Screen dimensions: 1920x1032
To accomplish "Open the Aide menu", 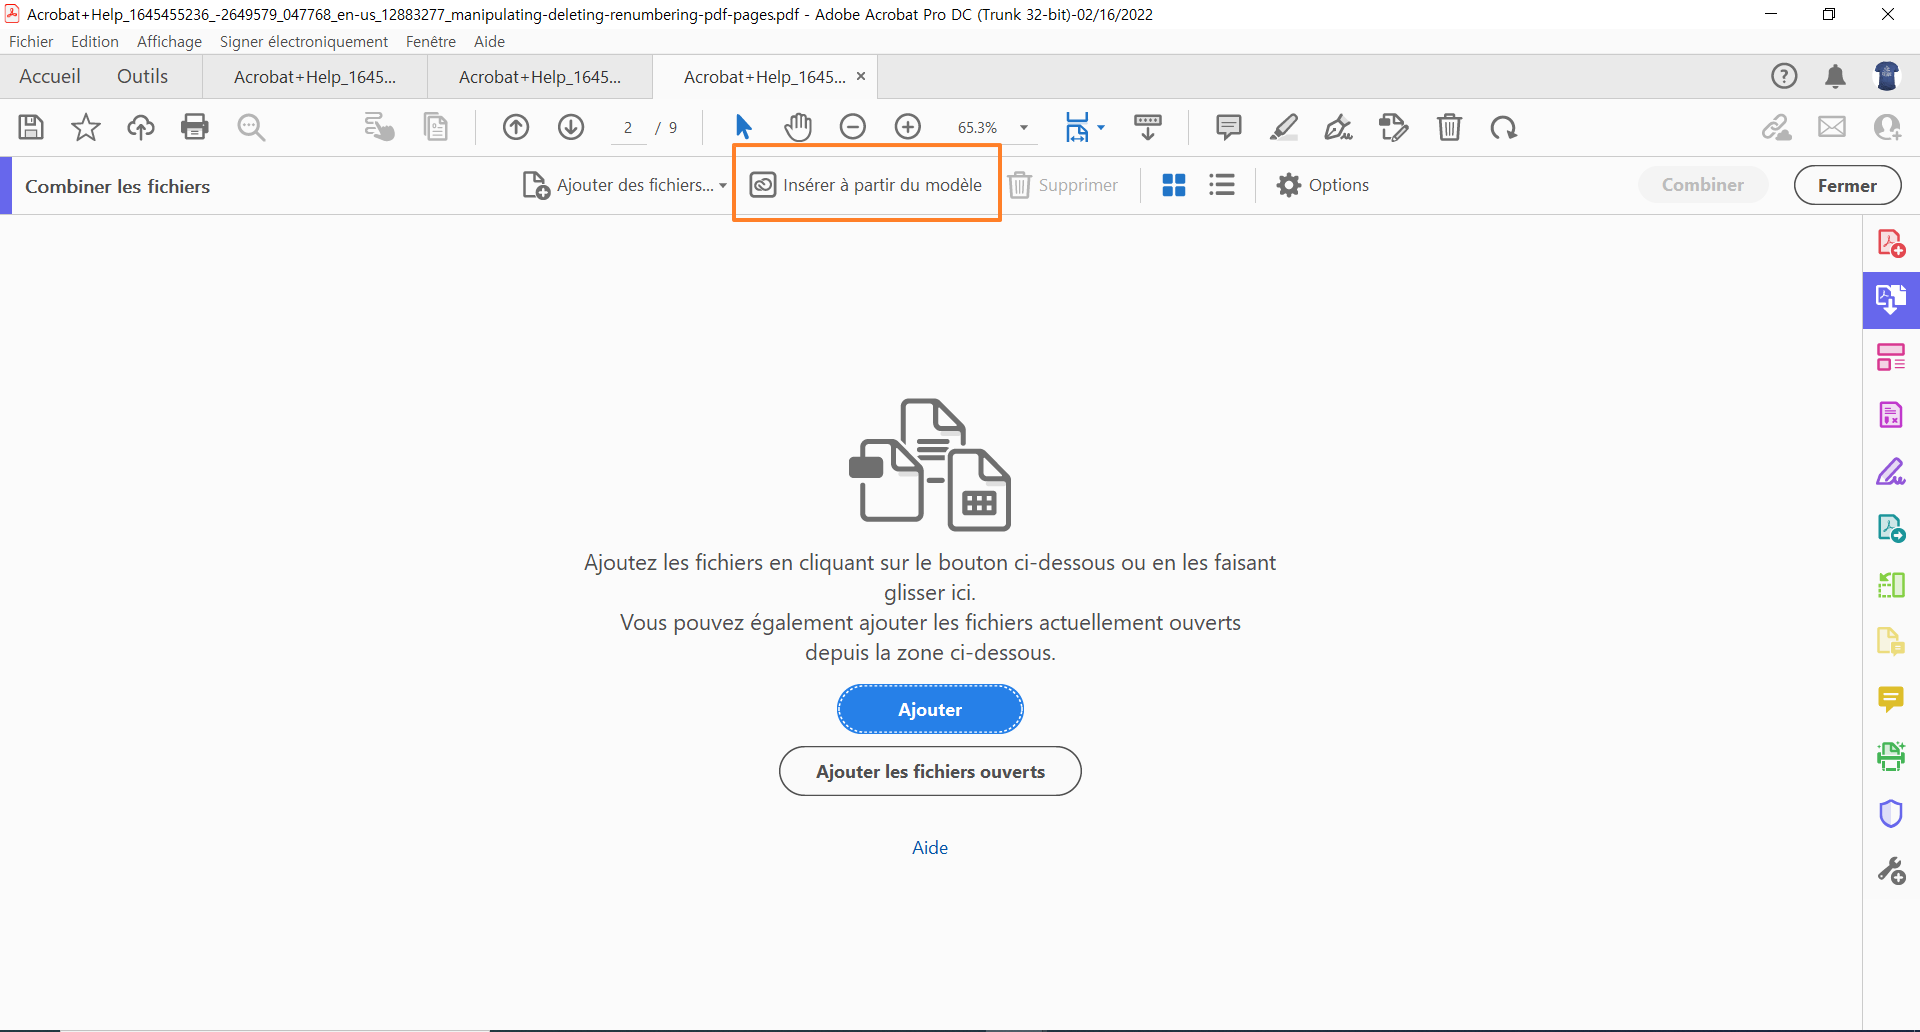I will click(489, 41).
